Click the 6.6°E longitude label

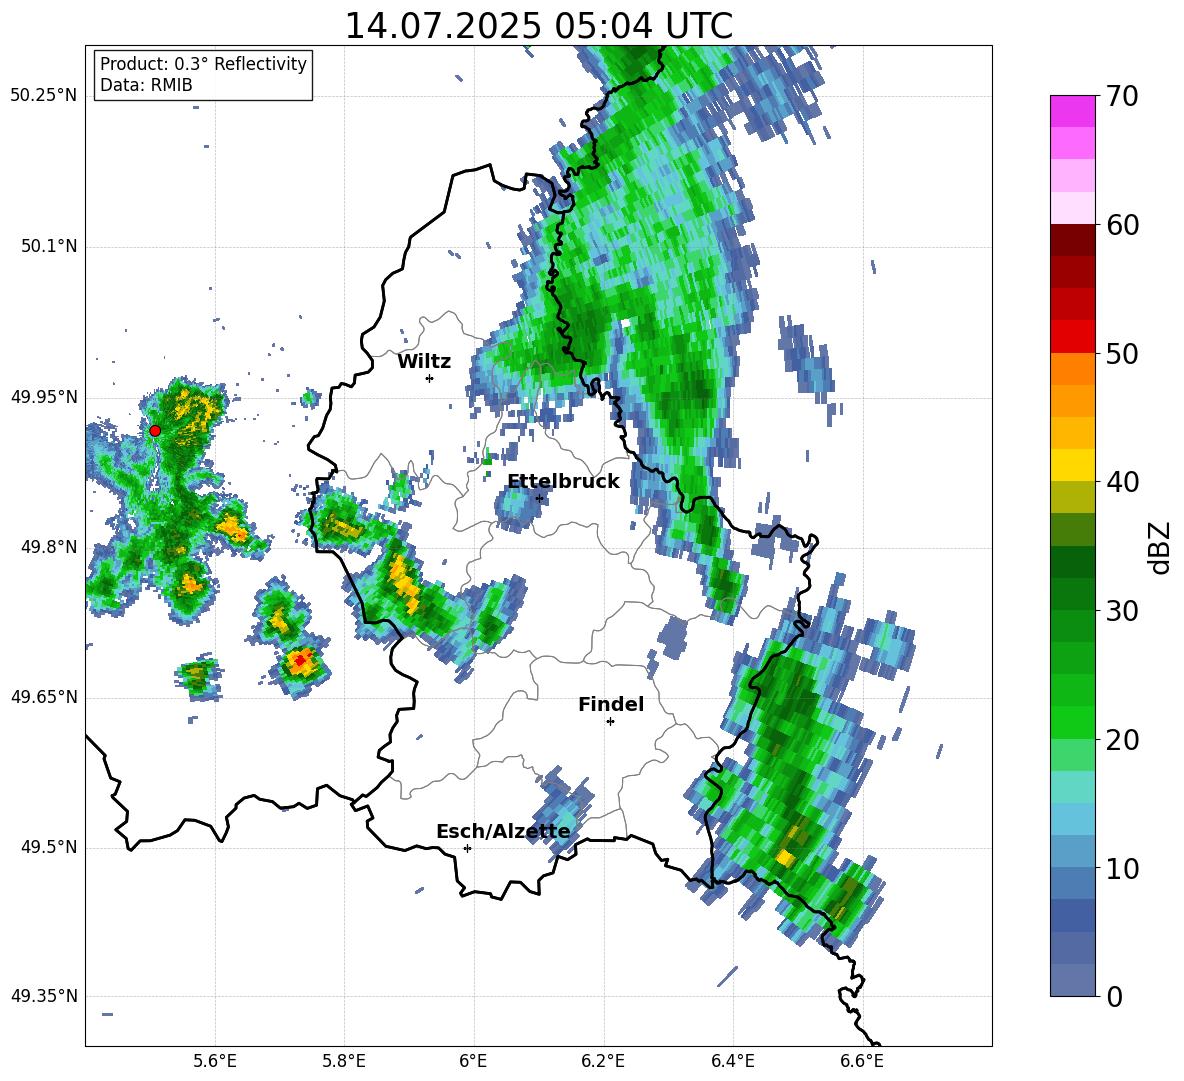(862, 1061)
